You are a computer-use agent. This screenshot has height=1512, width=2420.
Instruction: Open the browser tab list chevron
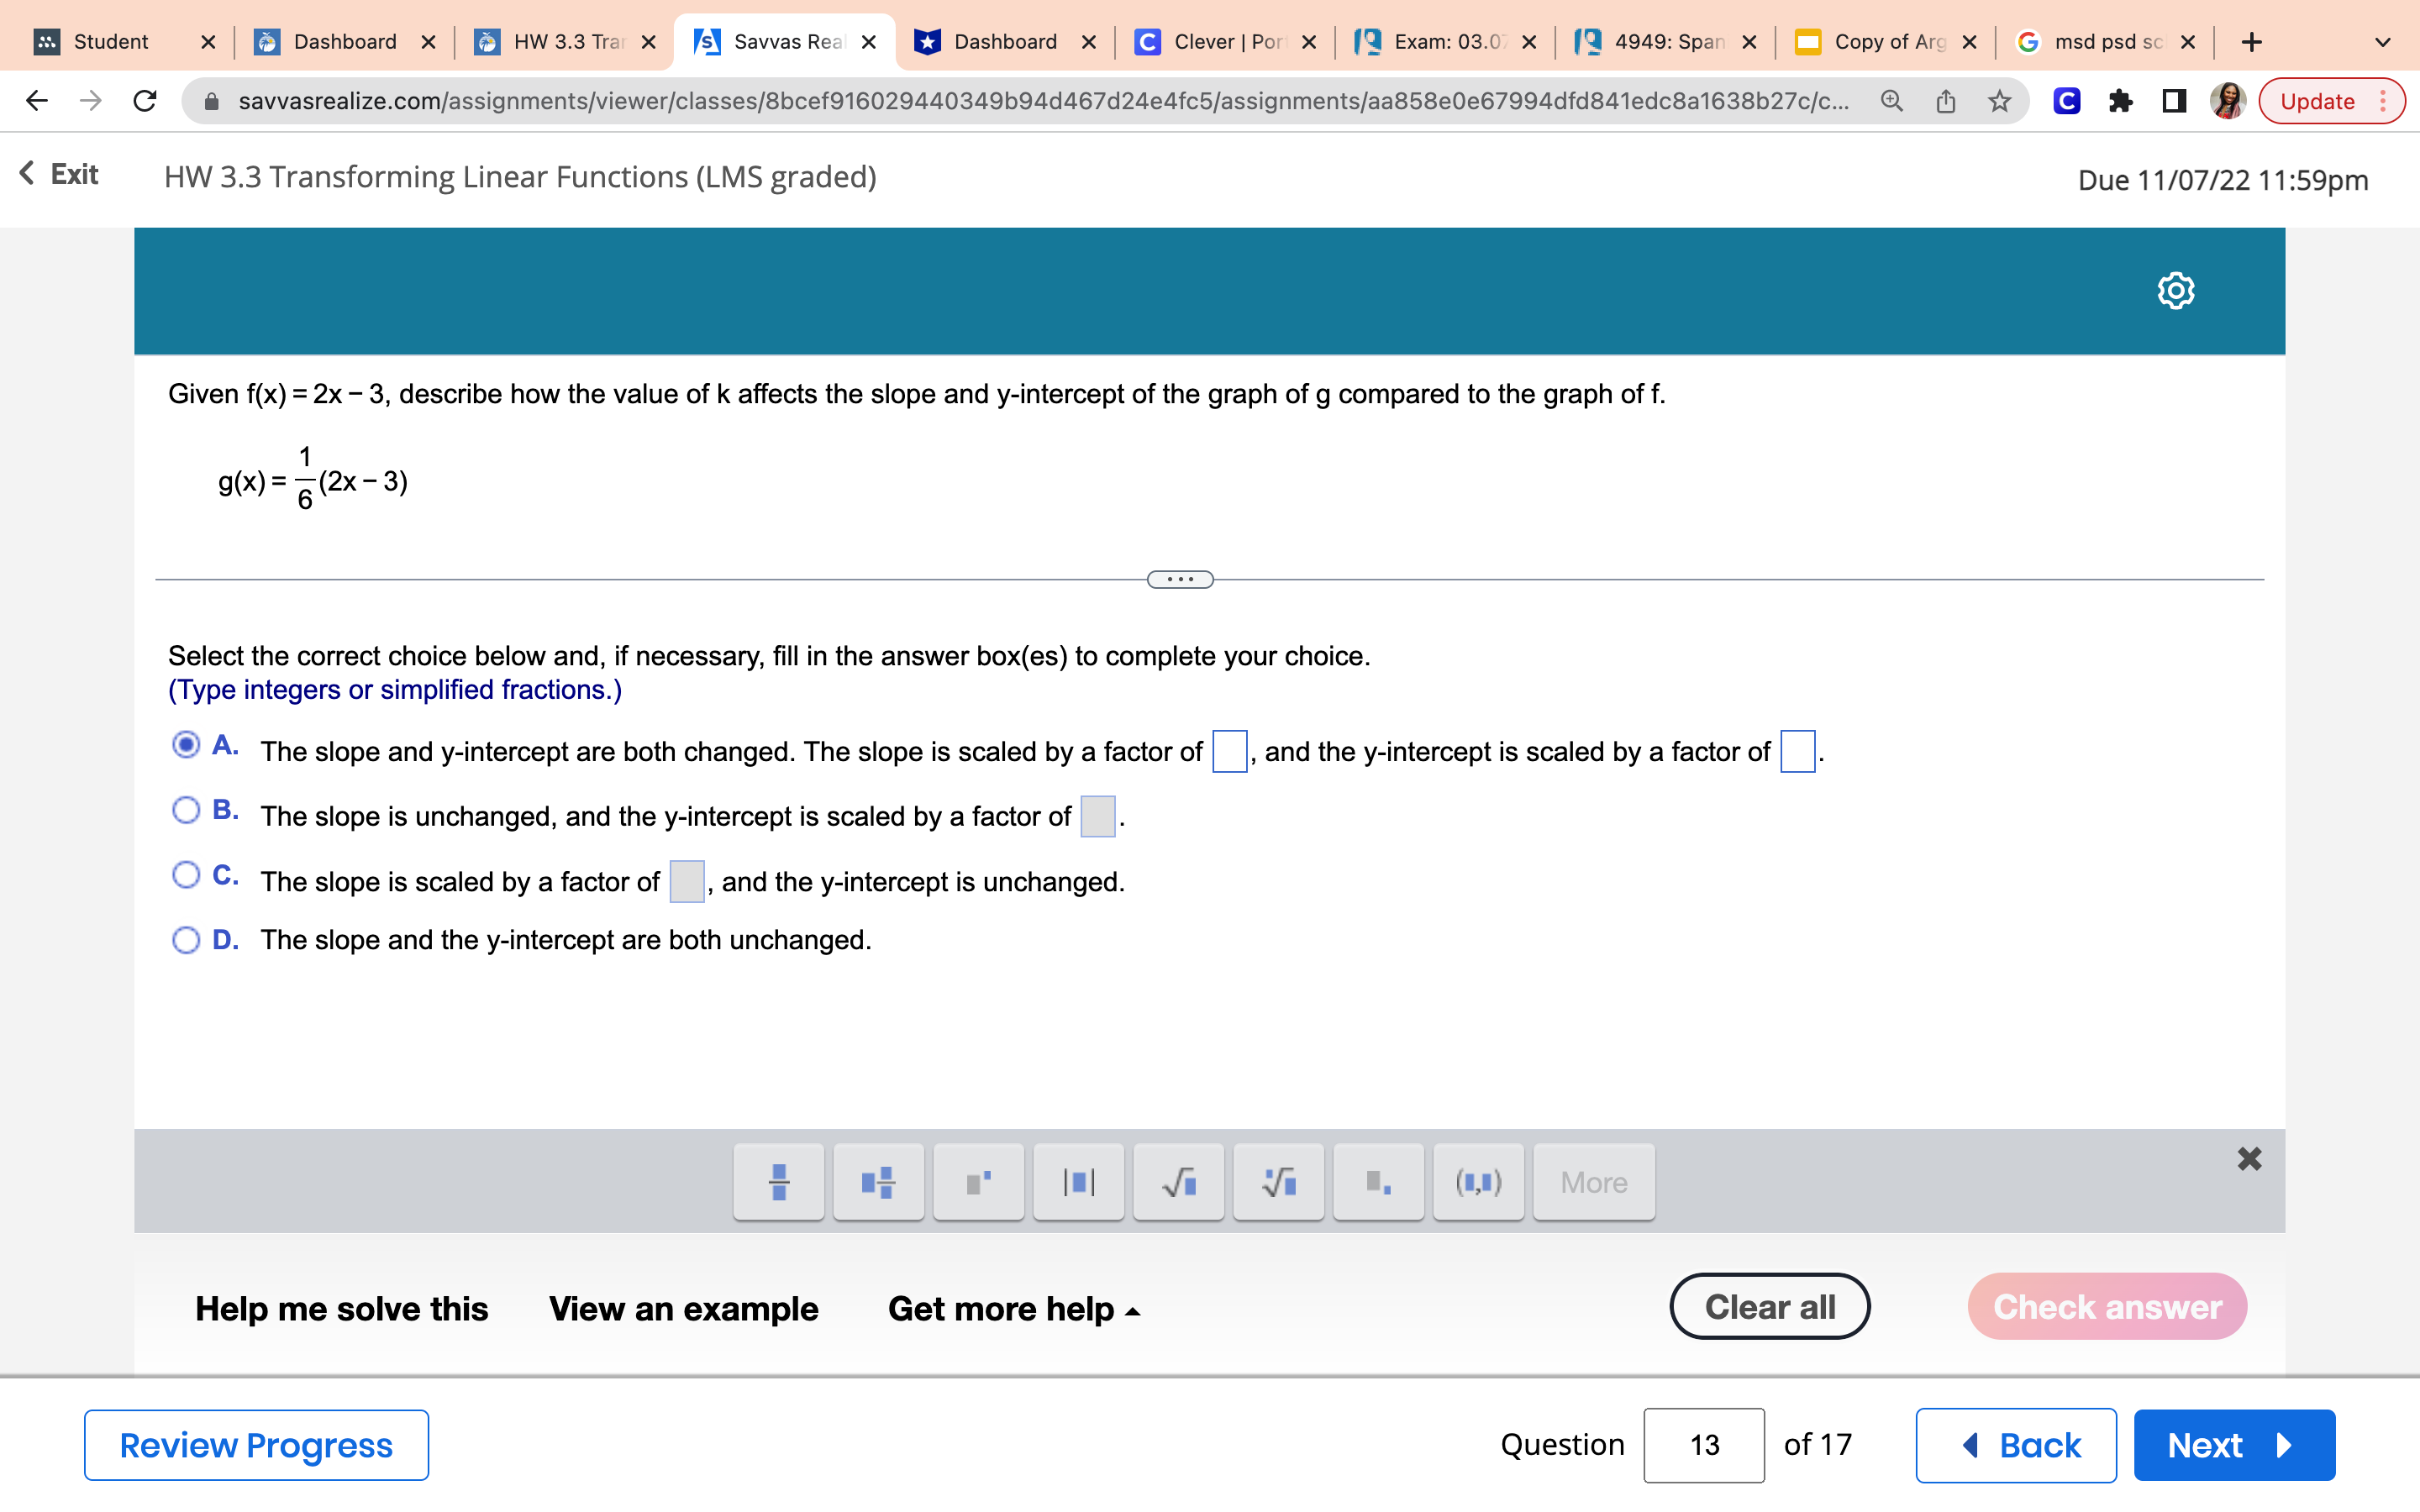pos(2382,42)
